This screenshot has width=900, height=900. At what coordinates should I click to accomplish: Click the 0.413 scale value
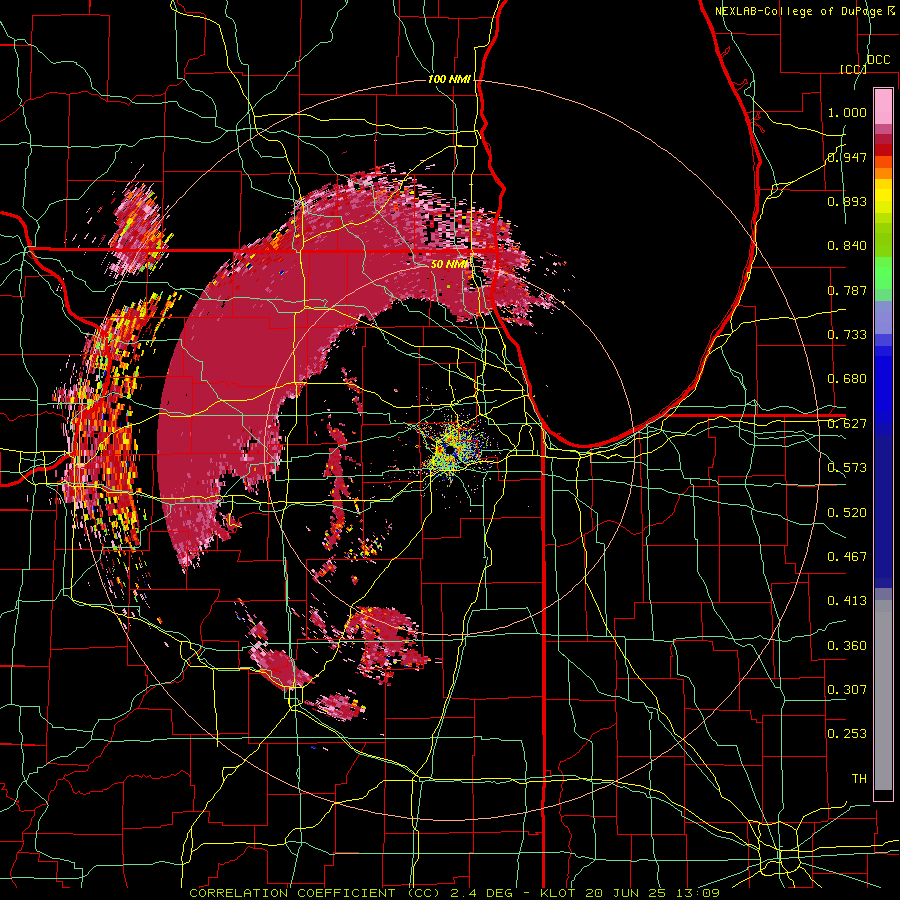(x=847, y=601)
